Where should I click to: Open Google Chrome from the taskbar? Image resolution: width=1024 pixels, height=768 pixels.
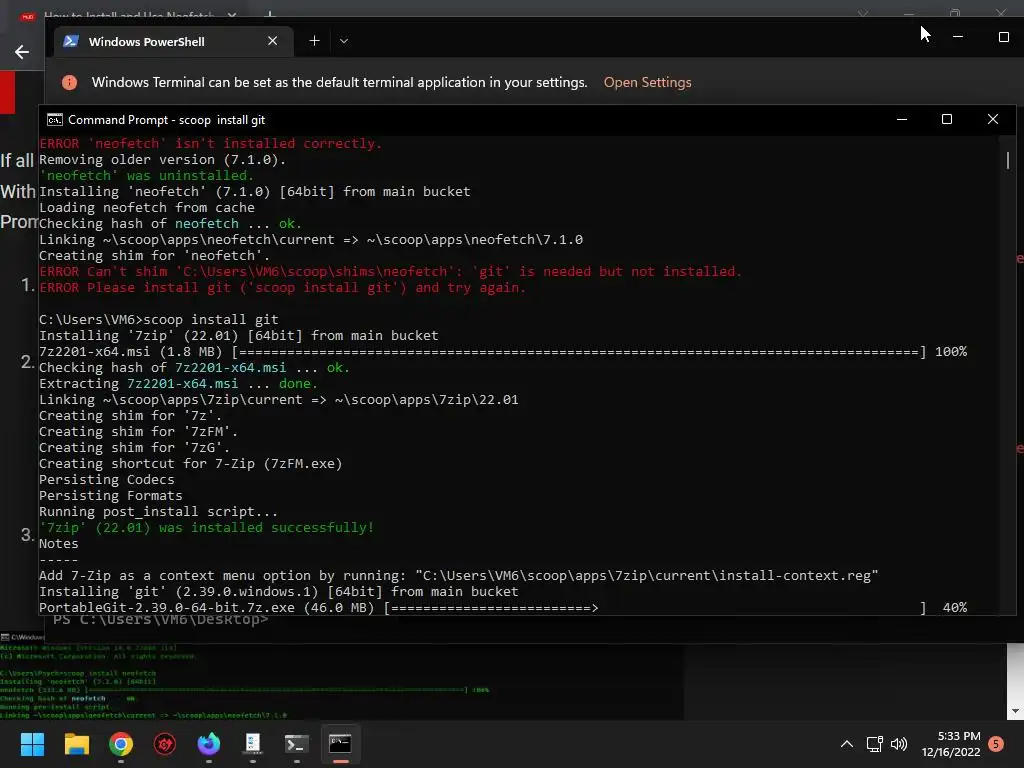coord(121,744)
